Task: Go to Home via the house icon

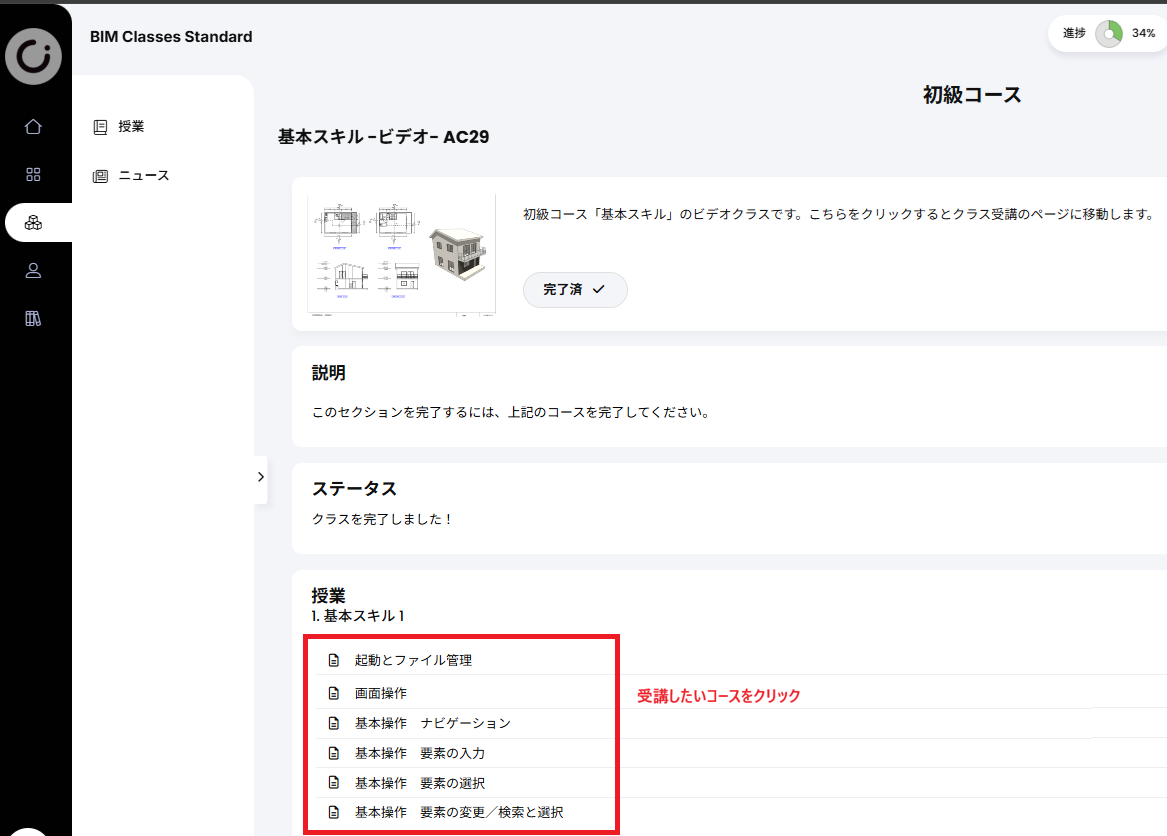Action: 33,127
